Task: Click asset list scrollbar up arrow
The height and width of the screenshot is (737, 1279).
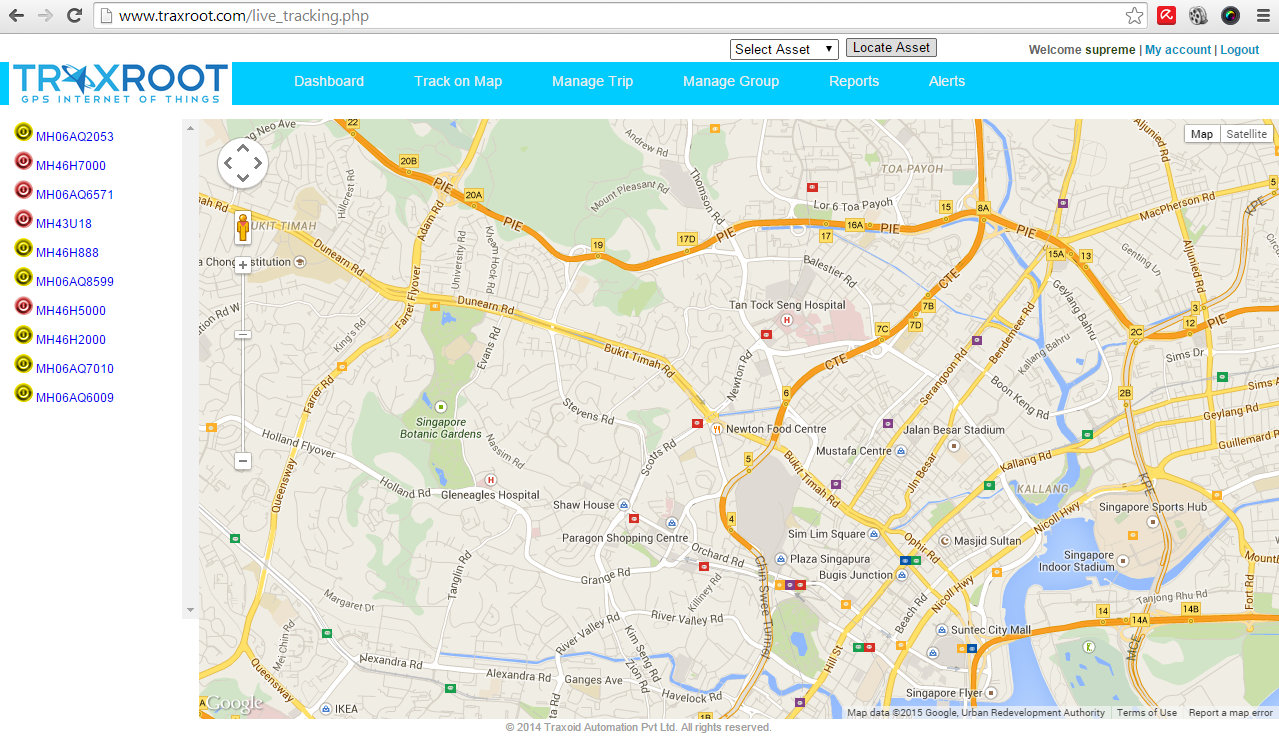Action: [190, 127]
